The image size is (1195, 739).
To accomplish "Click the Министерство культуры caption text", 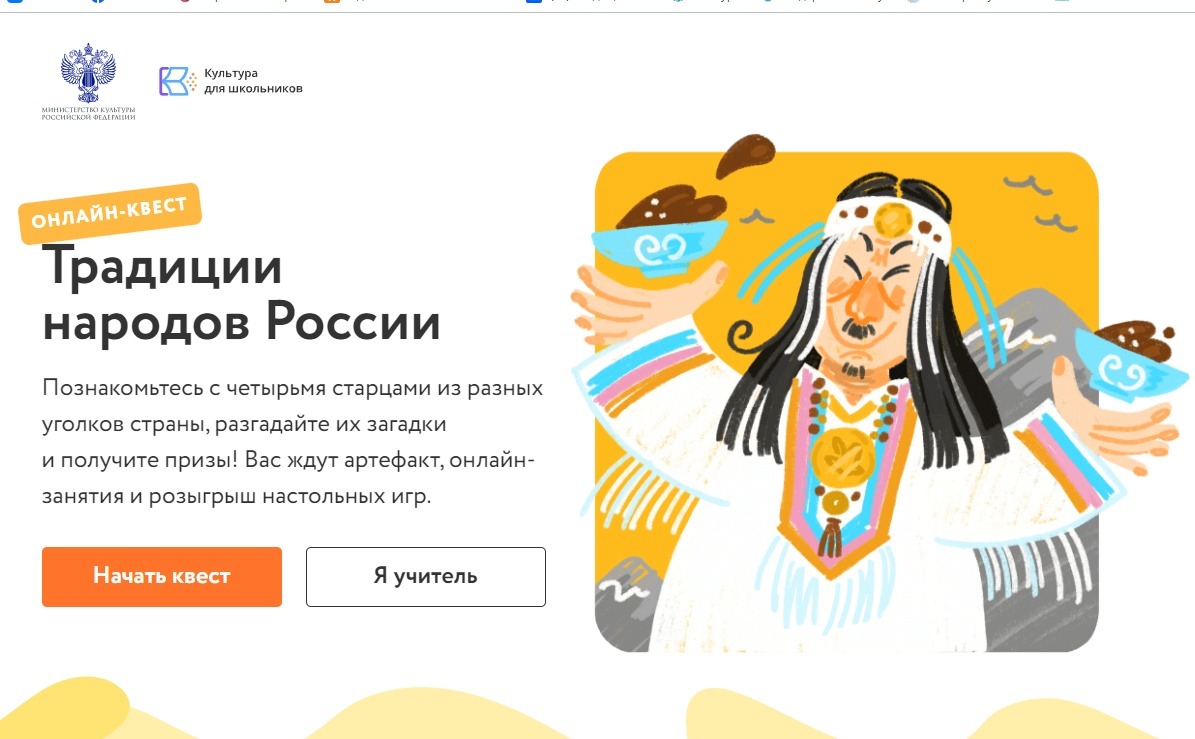I will coord(88,114).
